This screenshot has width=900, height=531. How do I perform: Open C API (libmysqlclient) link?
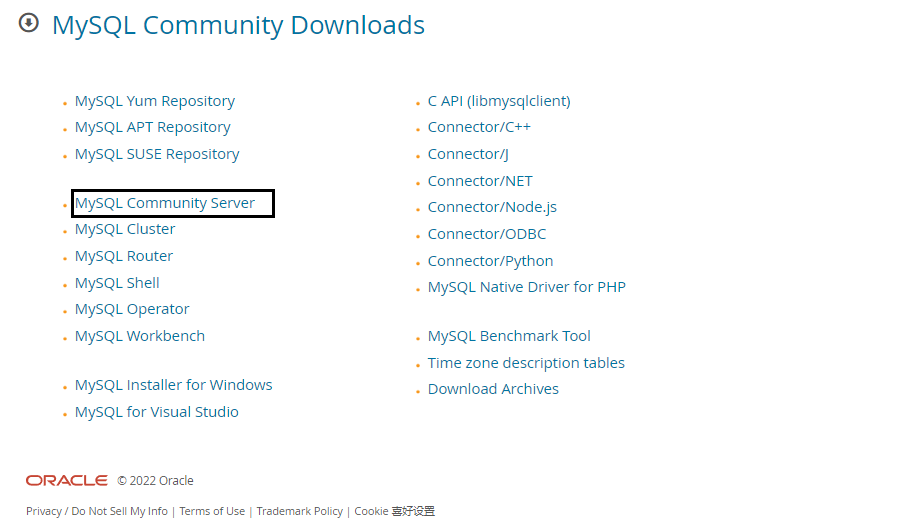tap(499, 101)
